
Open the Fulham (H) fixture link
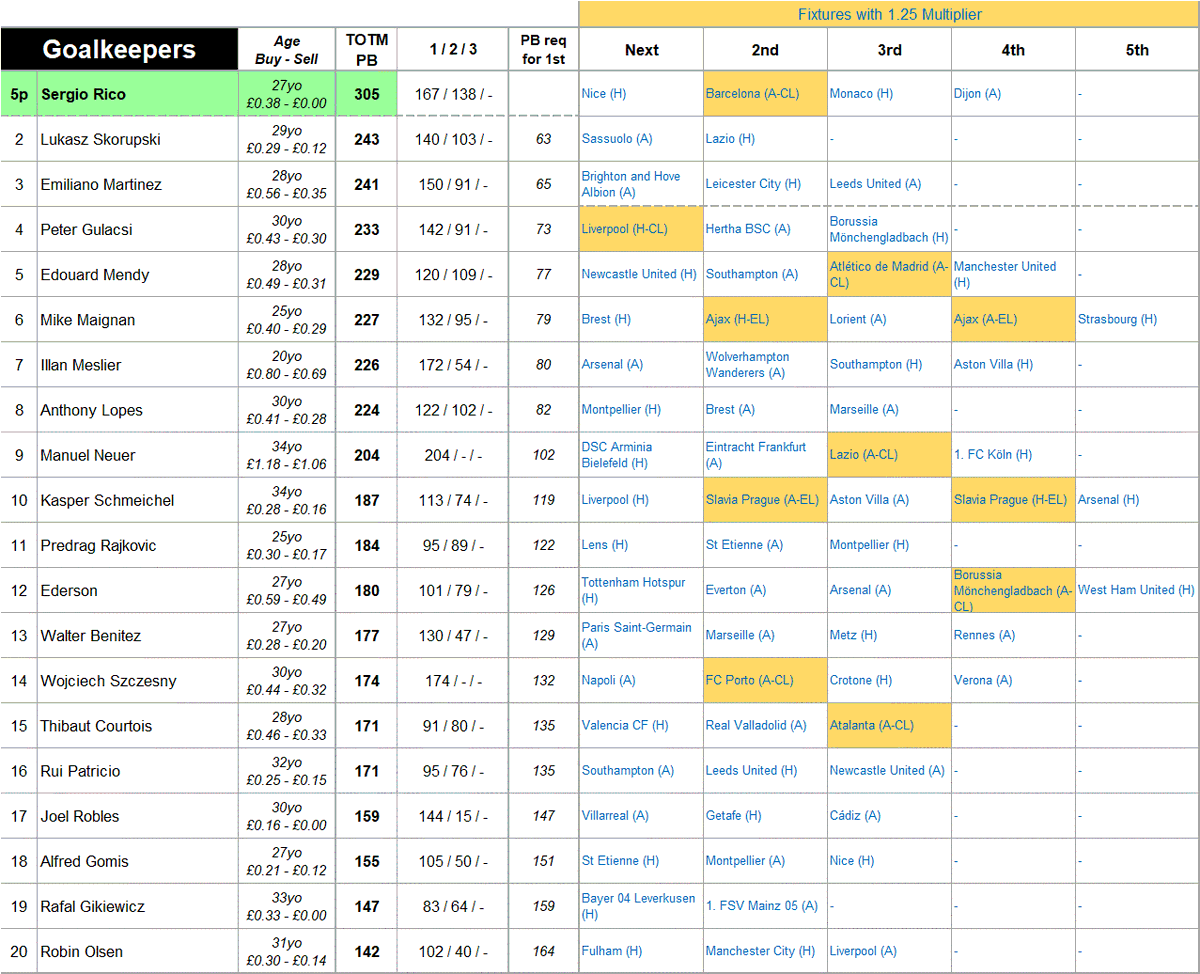[611, 951]
